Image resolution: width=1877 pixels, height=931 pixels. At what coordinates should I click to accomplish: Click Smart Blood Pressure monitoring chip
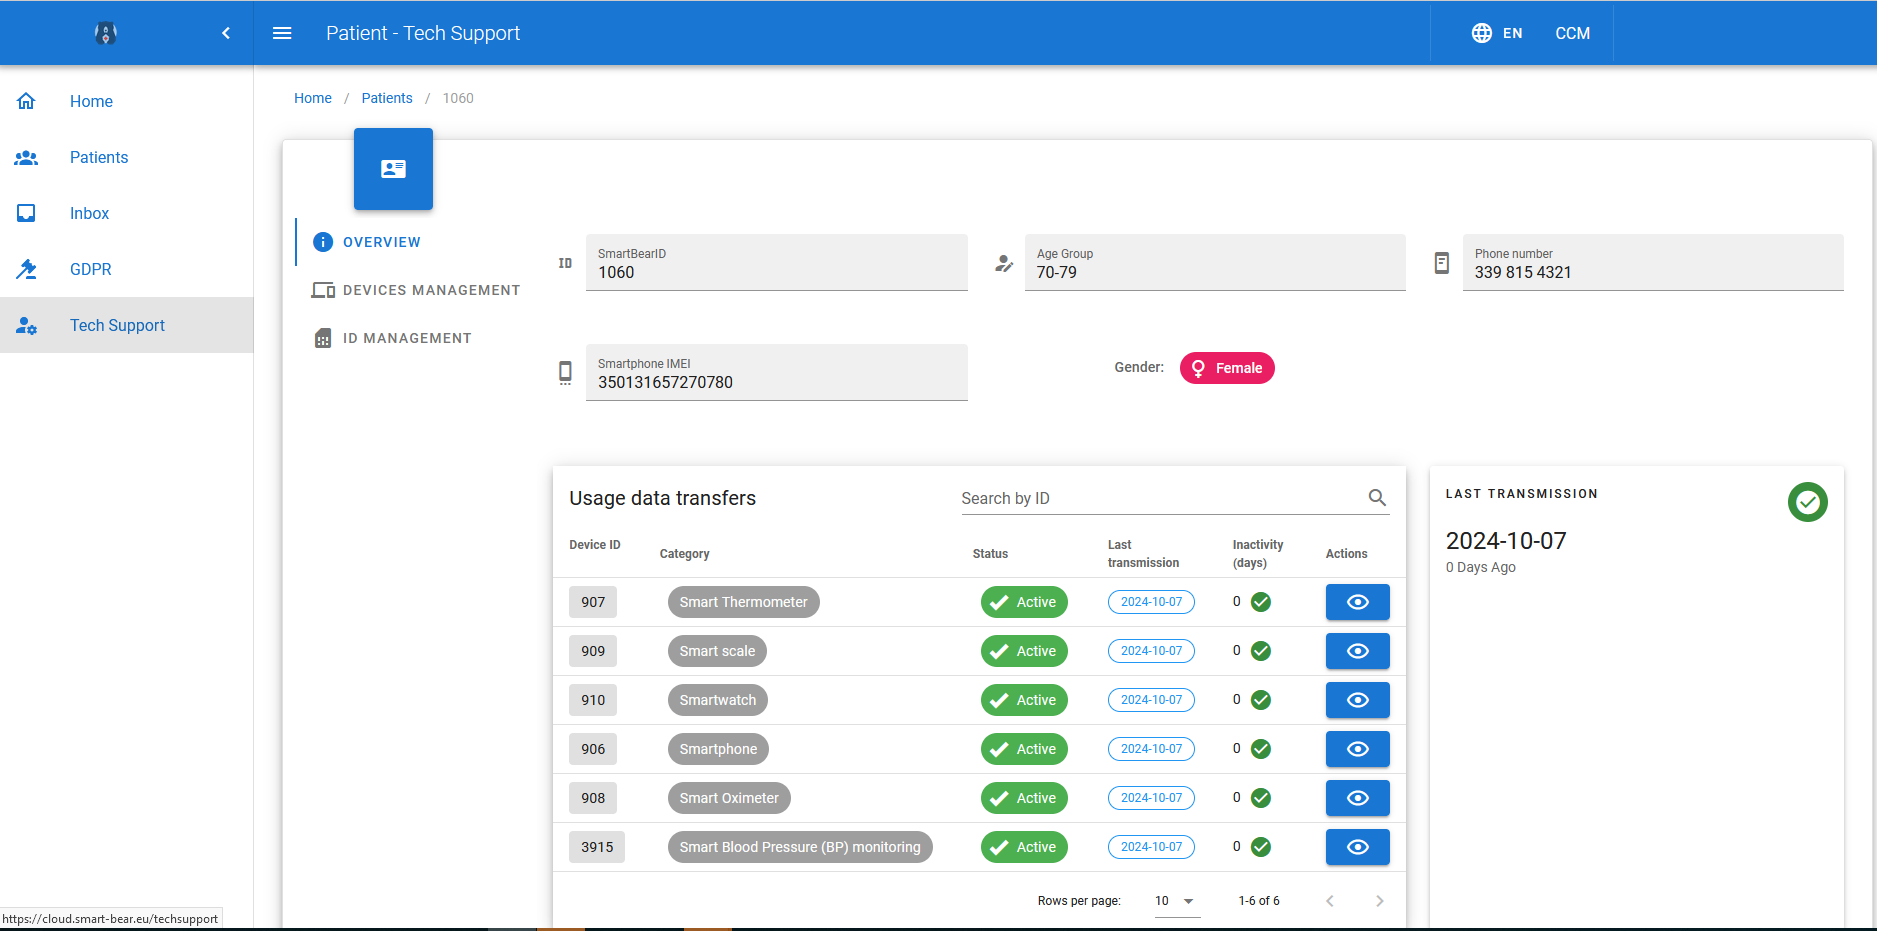(800, 847)
